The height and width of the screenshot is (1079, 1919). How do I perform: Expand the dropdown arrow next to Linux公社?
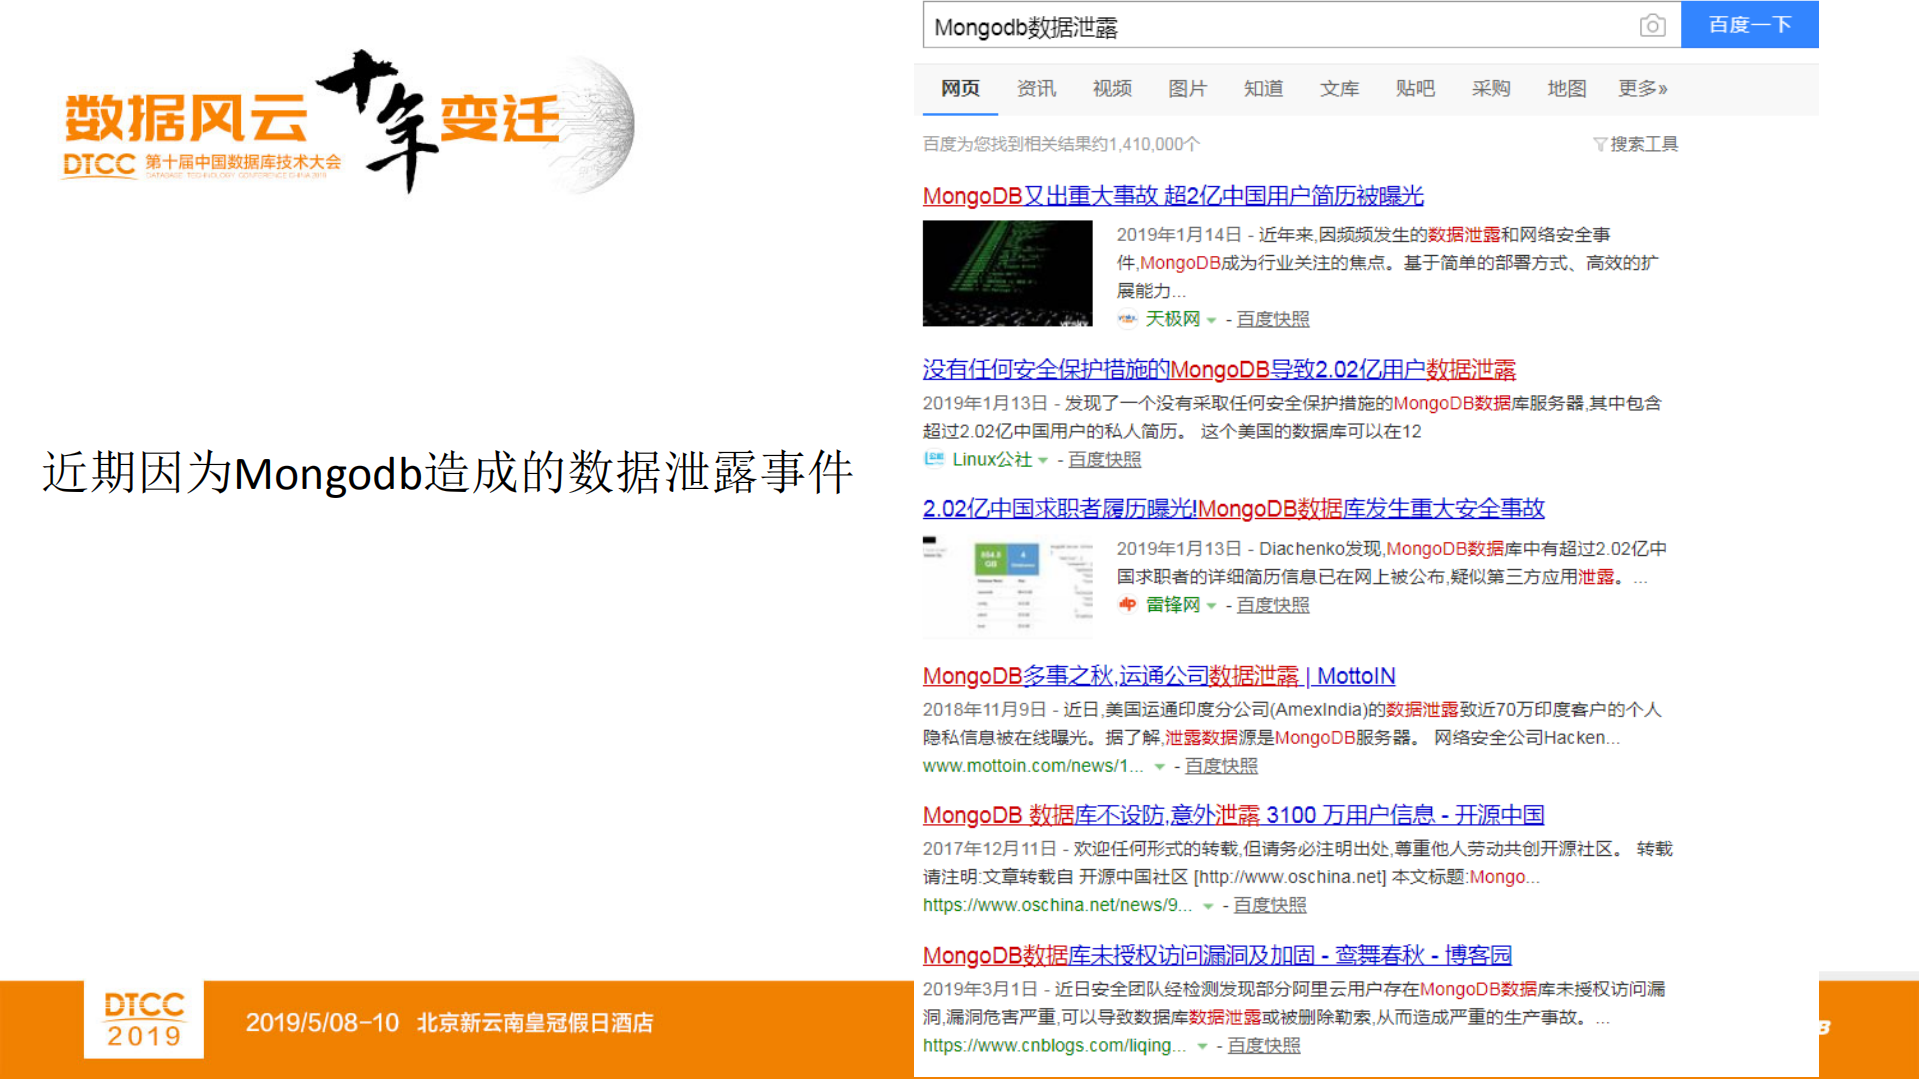1043,461
